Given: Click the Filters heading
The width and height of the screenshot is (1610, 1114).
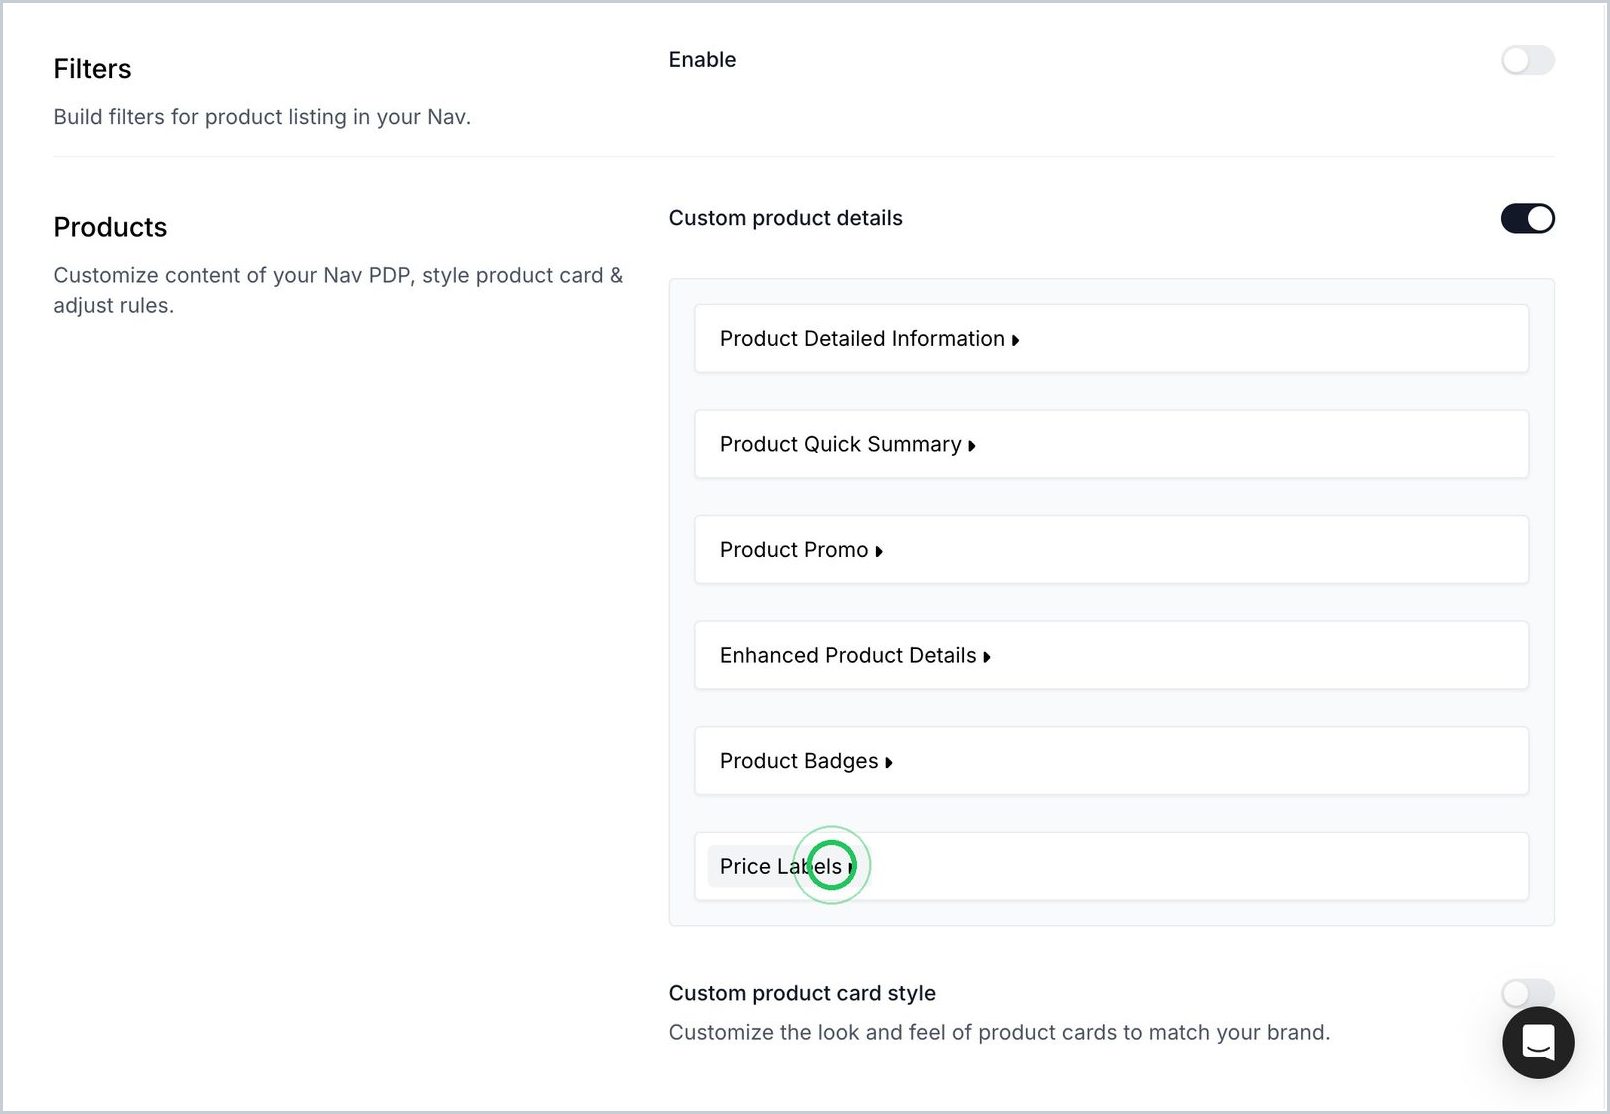Looking at the screenshot, I should (92, 69).
